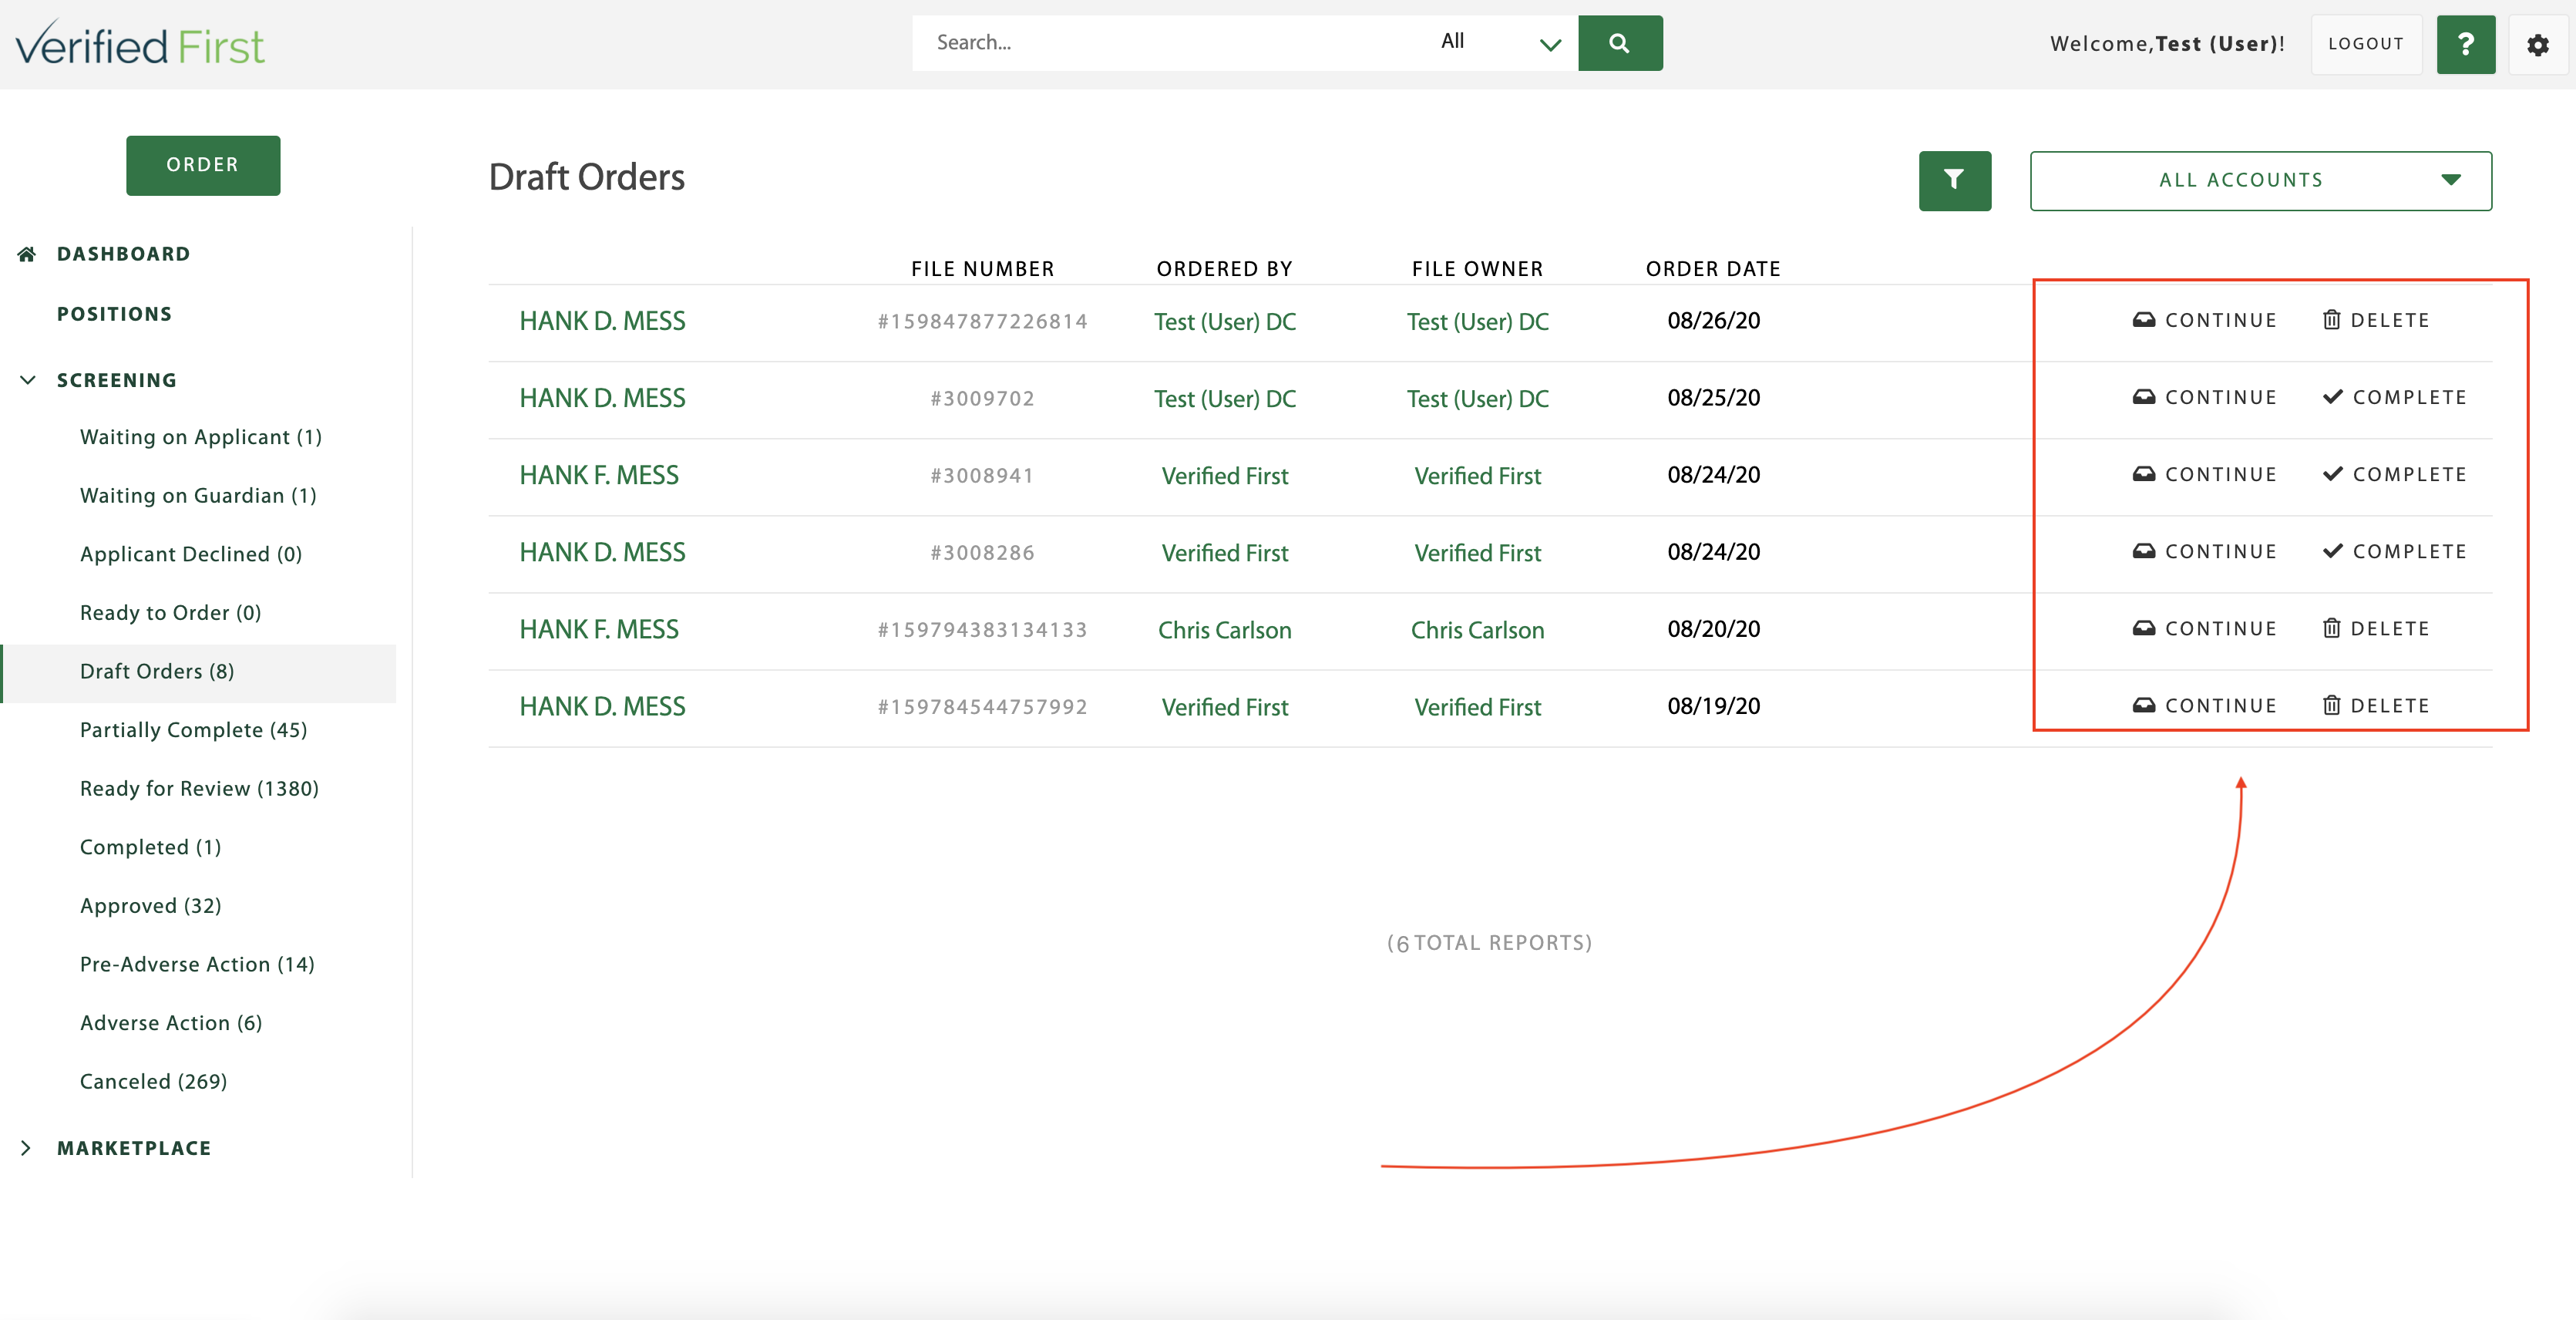The height and width of the screenshot is (1320, 2576).
Task: Select Waiting on Guardian (1)
Action: click(x=198, y=496)
